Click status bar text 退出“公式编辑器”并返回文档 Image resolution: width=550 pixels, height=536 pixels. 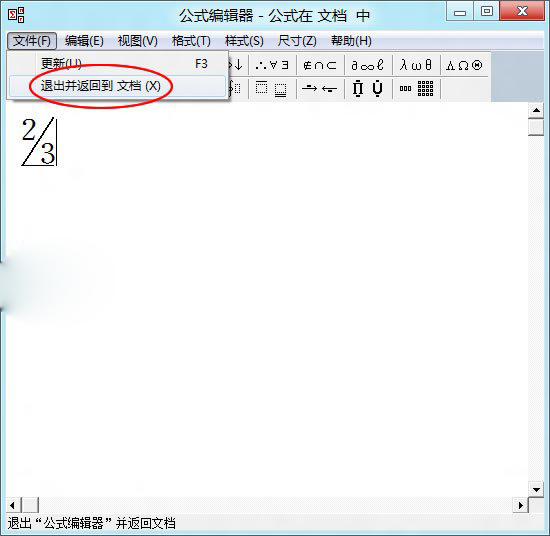[91, 523]
